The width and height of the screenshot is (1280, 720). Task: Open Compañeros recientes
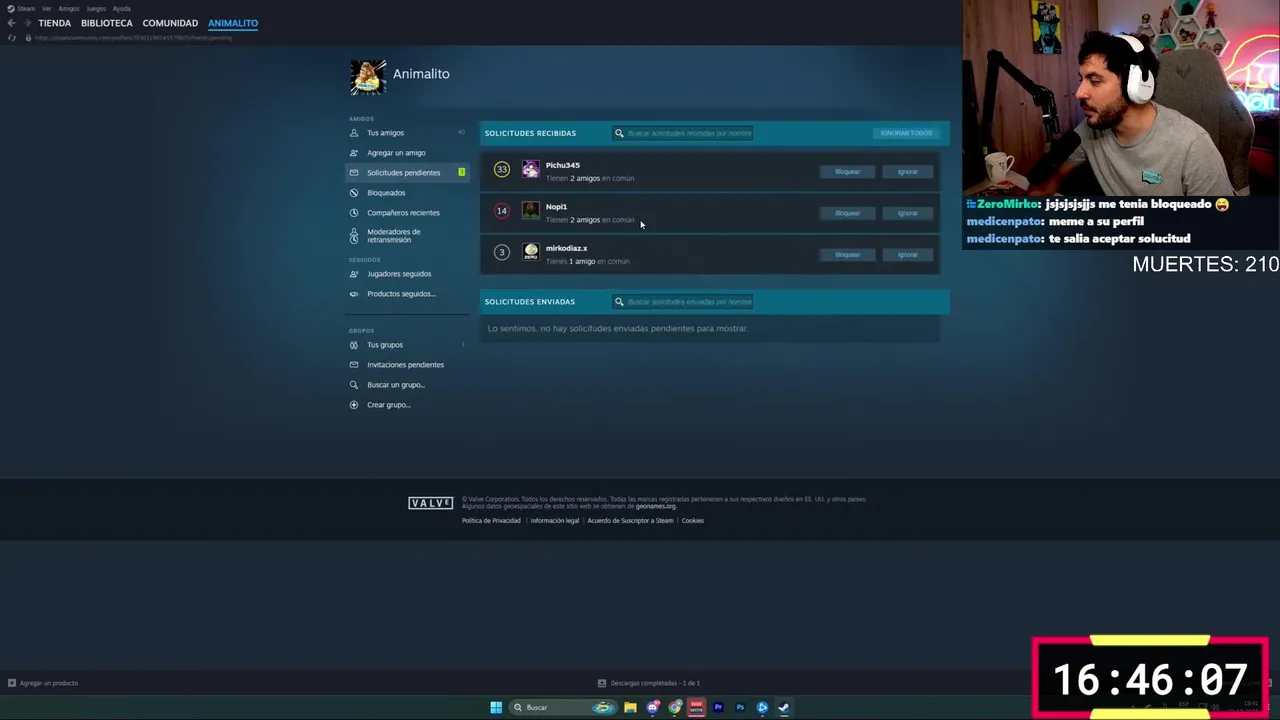[x=403, y=213]
